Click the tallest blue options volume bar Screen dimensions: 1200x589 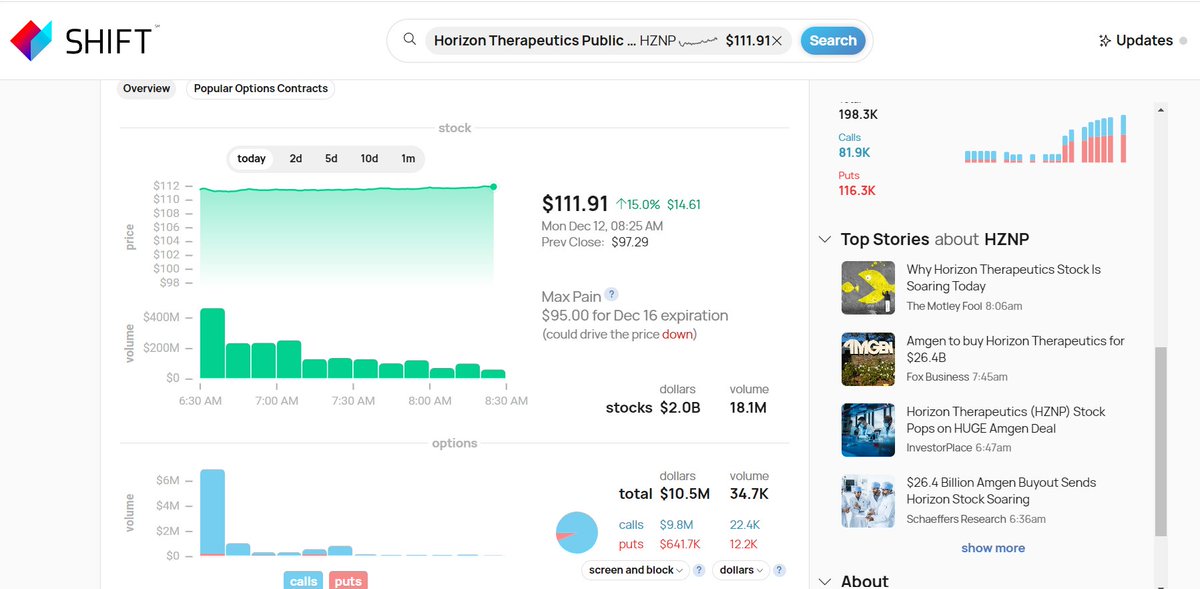click(x=212, y=512)
